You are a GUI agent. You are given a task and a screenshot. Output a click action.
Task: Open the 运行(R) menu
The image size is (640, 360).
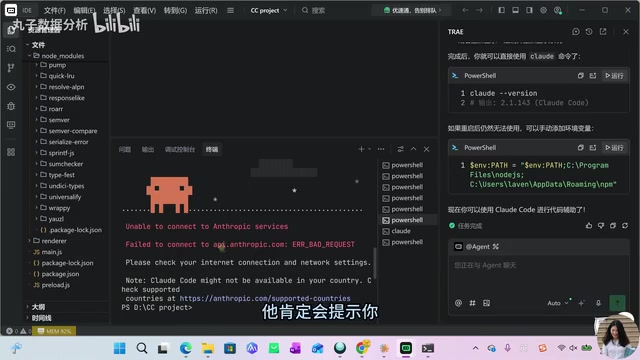click(x=206, y=10)
